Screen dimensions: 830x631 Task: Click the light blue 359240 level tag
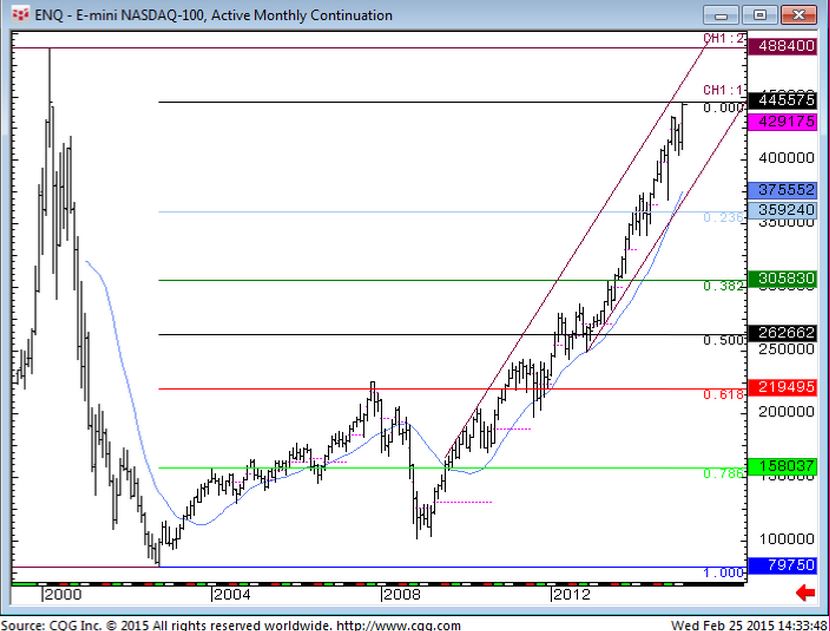tap(788, 211)
